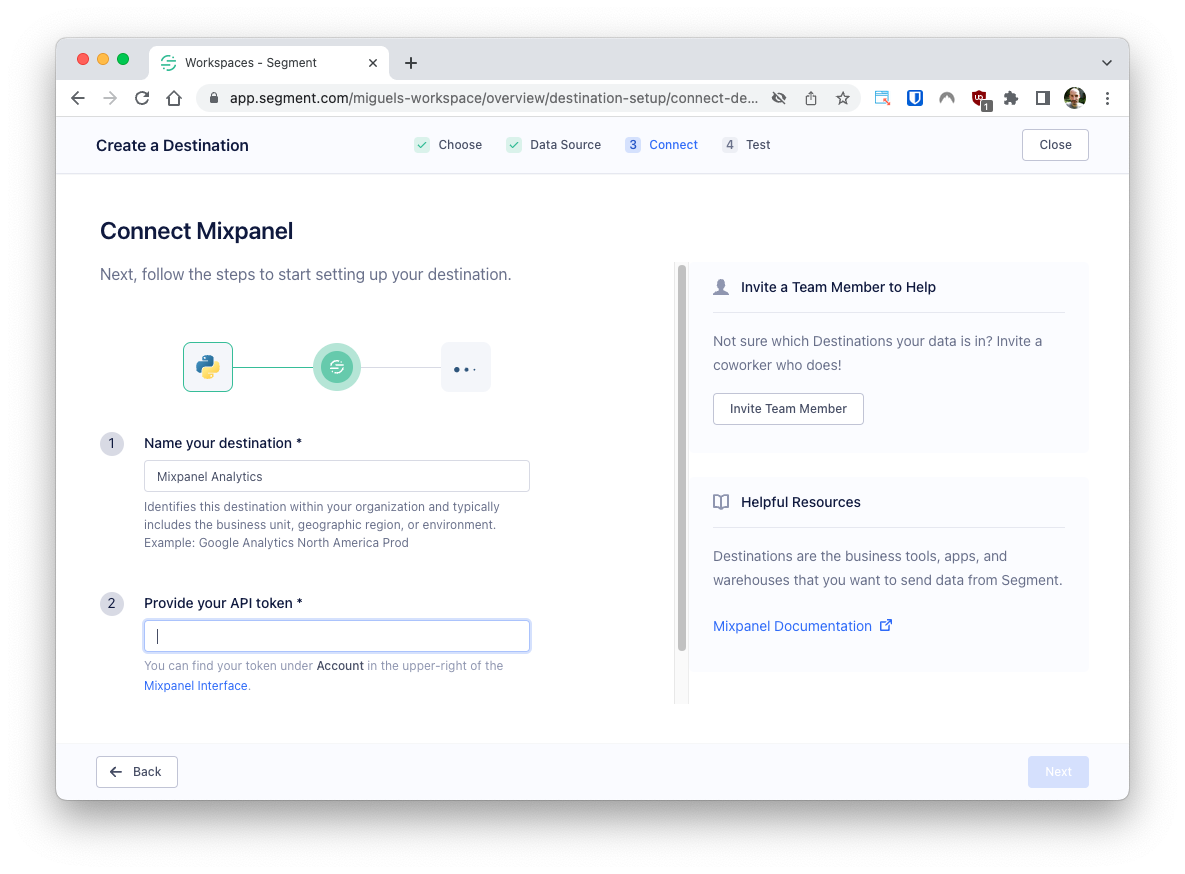Image resolution: width=1185 pixels, height=874 pixels.
Task: Select the Connect step
Action: coord(661,144)
